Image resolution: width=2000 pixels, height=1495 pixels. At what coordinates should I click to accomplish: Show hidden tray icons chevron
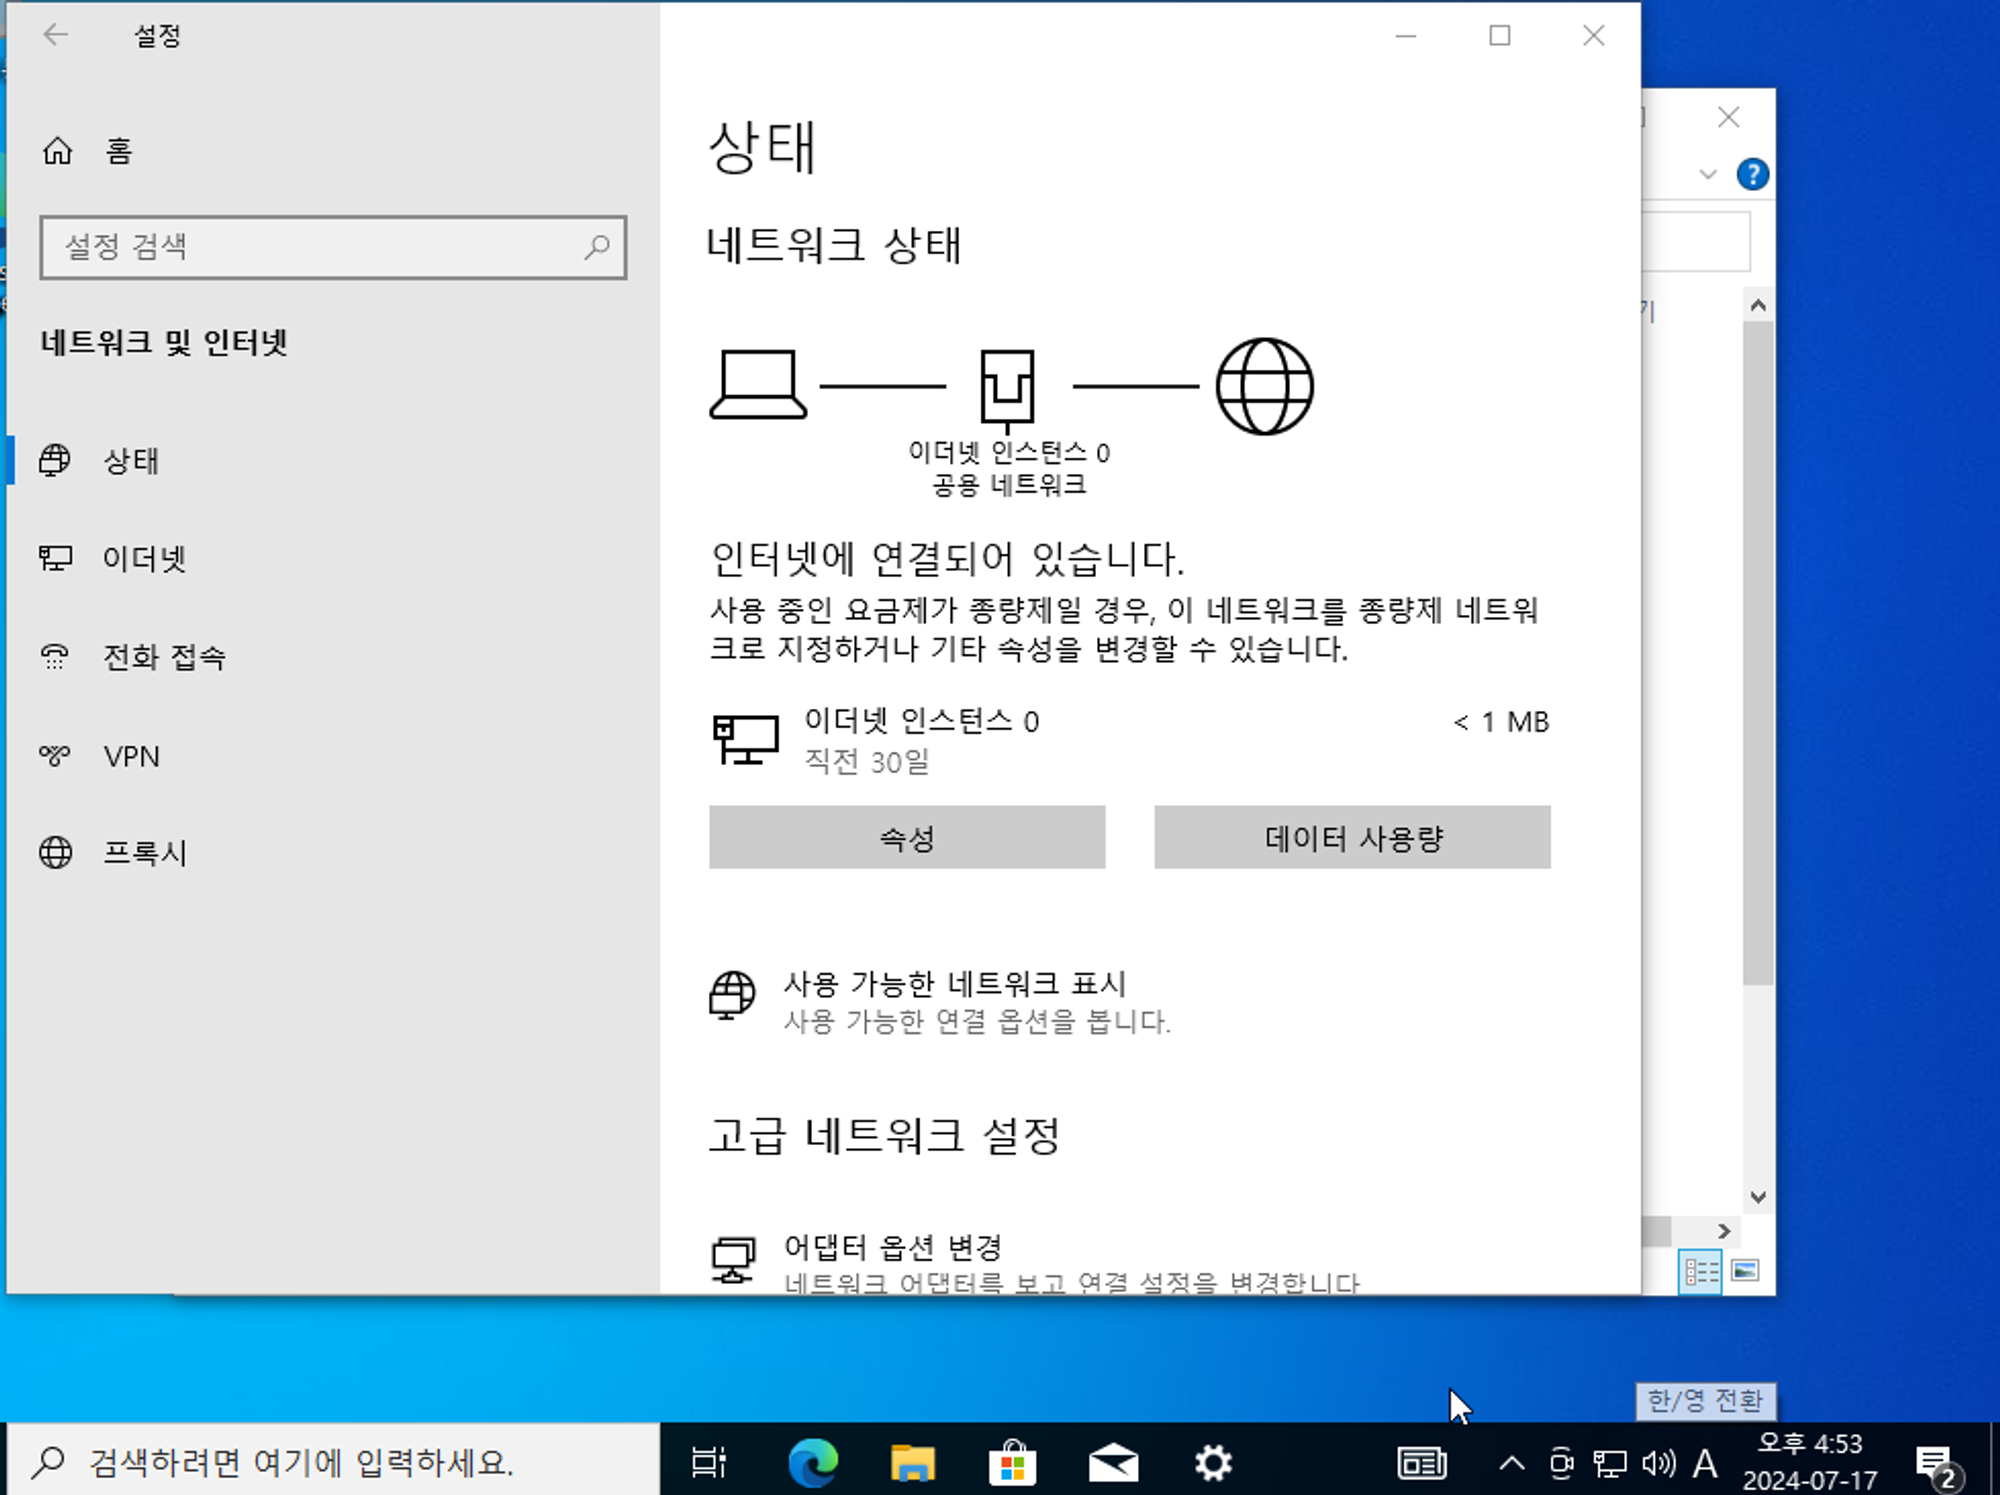(1512, 1465)
